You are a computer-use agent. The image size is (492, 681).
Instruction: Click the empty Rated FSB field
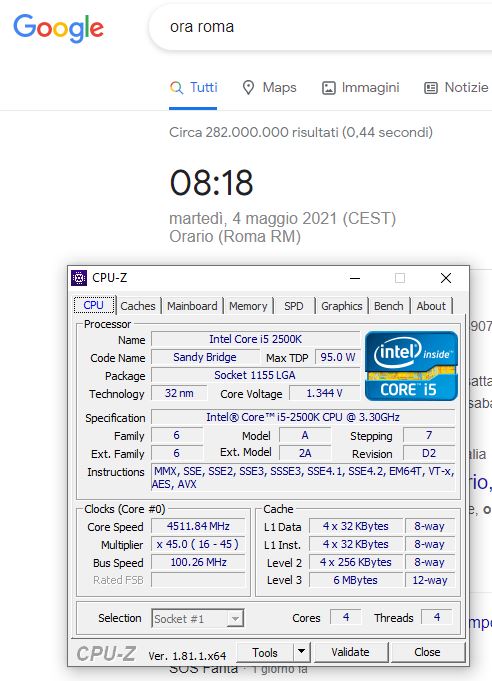(x=198, y=580)
